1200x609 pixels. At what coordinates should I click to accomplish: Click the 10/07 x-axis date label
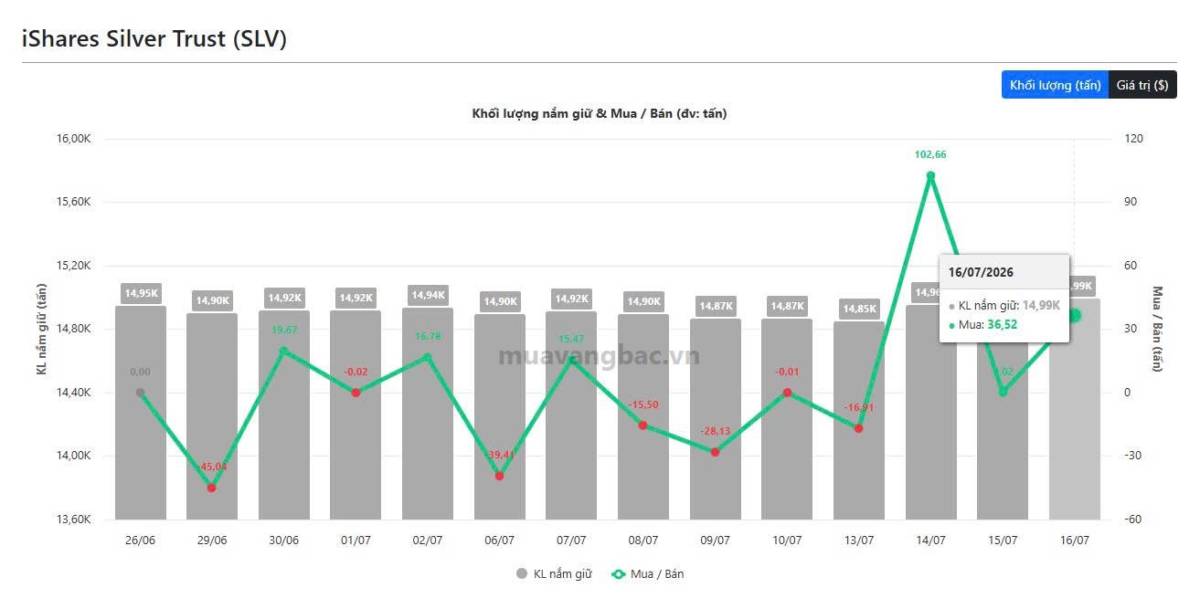point(787,540)
